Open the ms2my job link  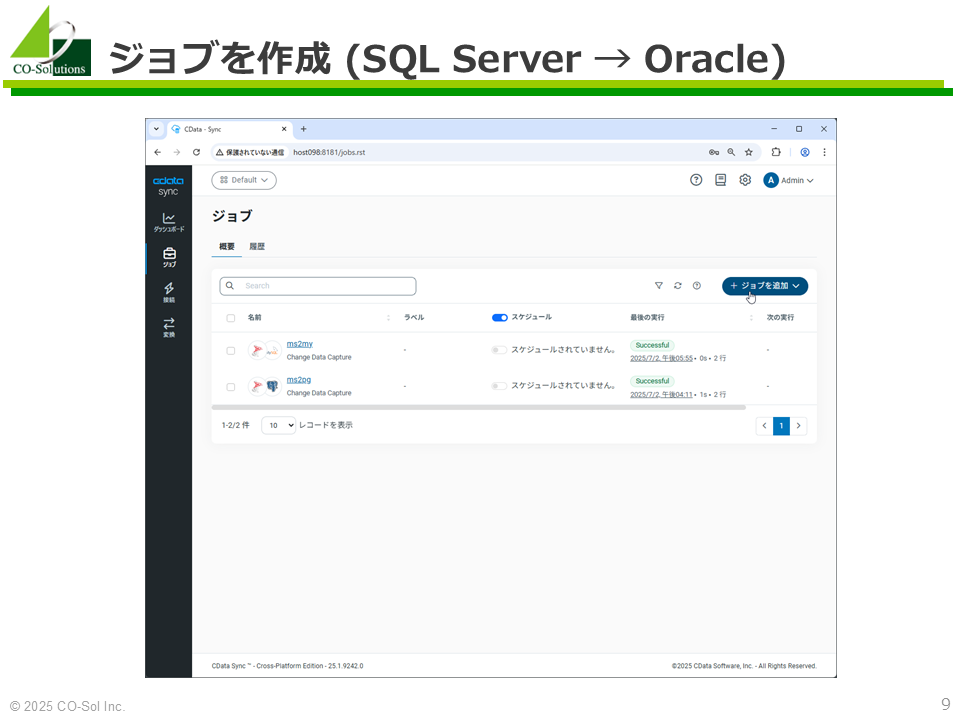[299, 344]
